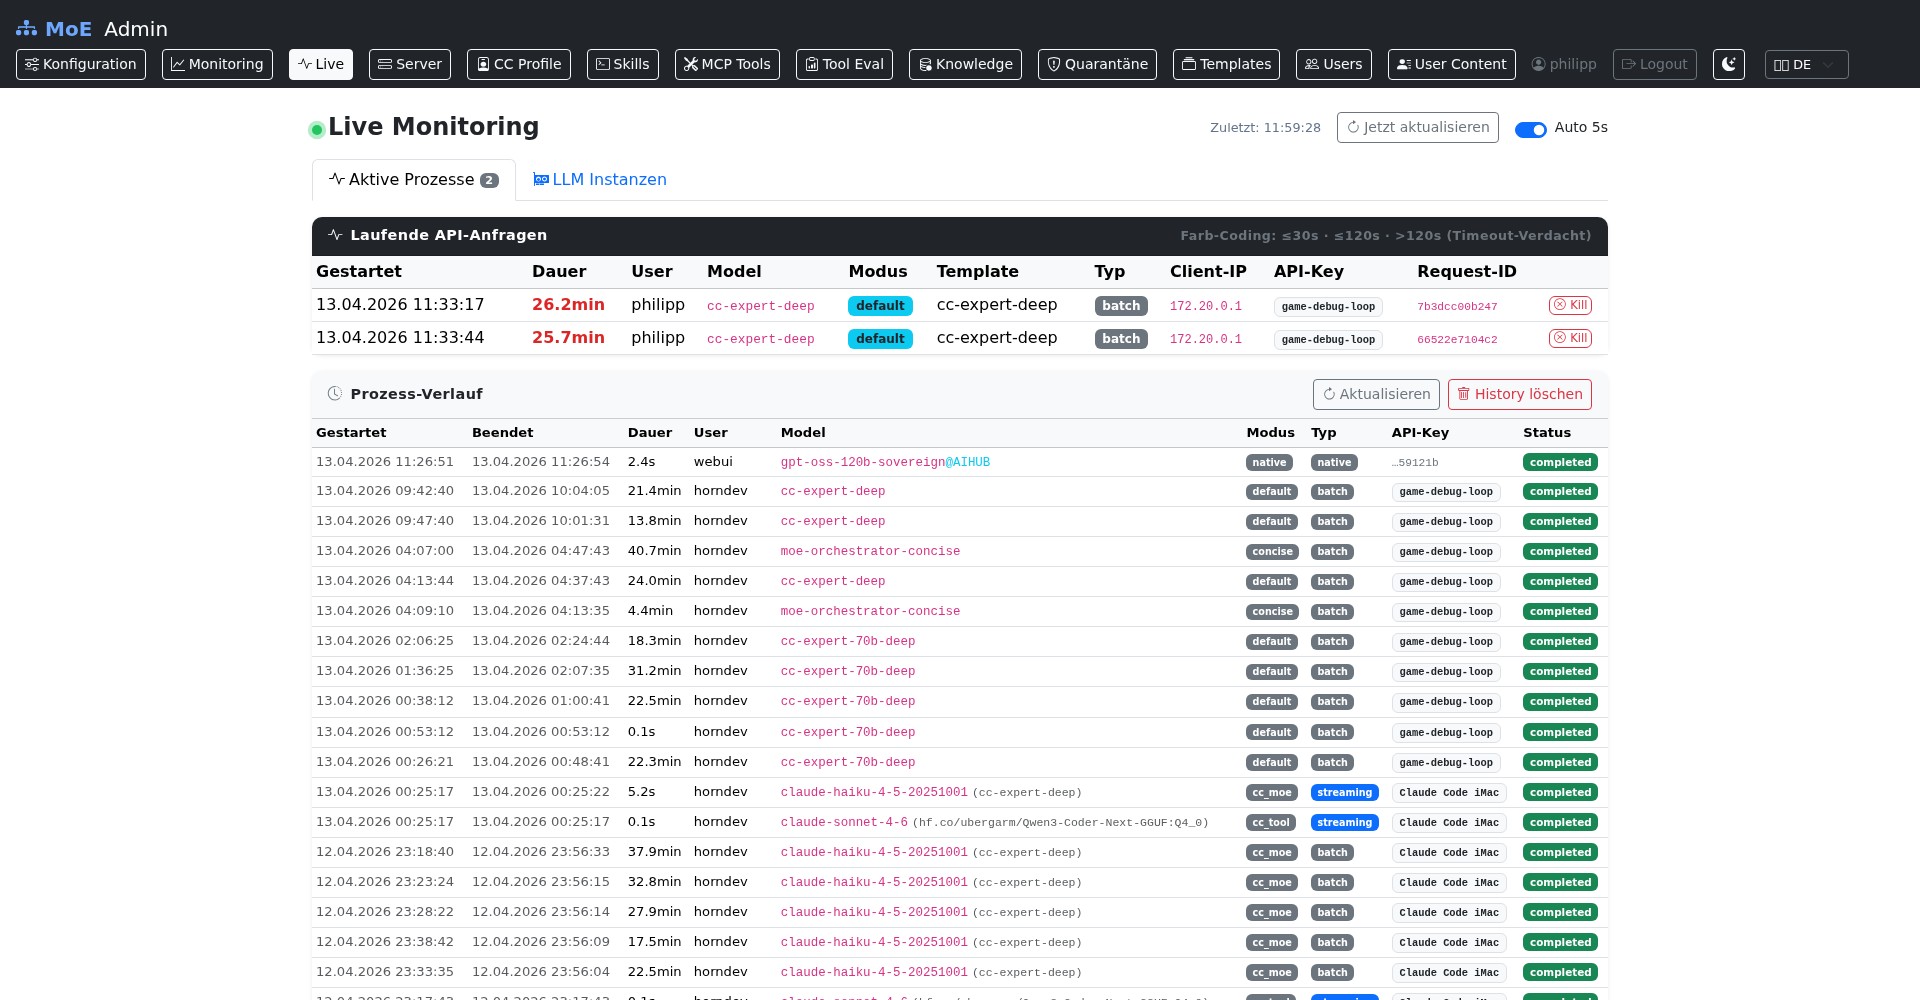The width and height of the screenshot is (1920, 1000).
Task: Disable the Auto 5s refresh toggle
Action: coord(1531,129)
